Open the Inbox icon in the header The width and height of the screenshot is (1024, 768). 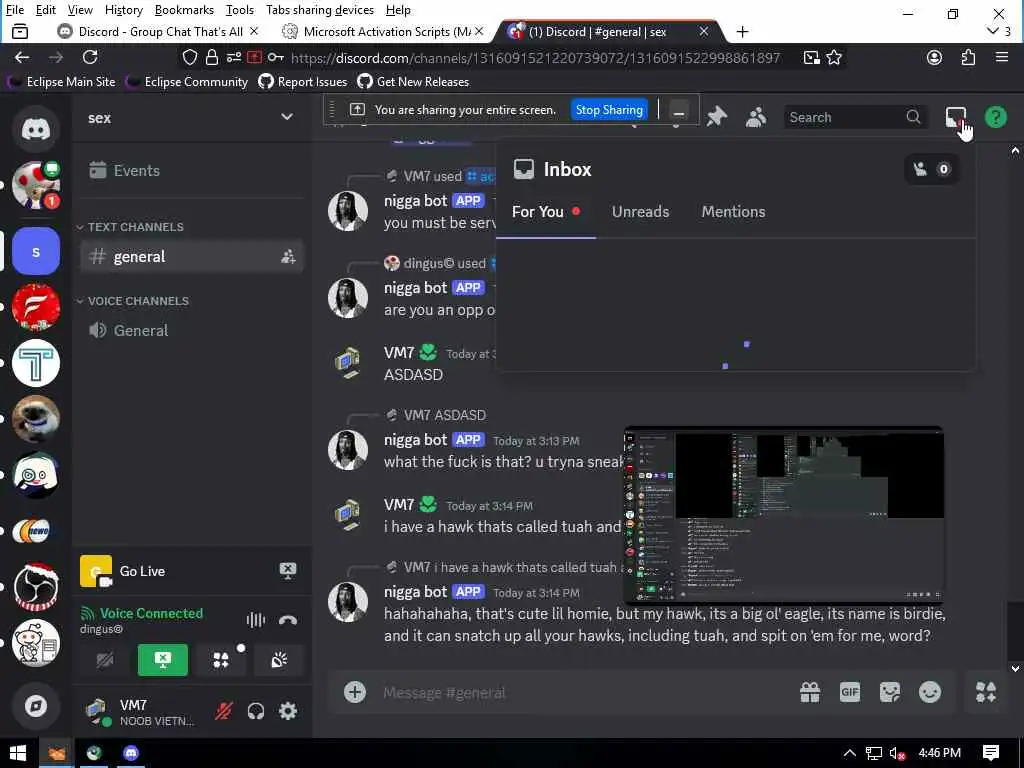pos(955,118)
